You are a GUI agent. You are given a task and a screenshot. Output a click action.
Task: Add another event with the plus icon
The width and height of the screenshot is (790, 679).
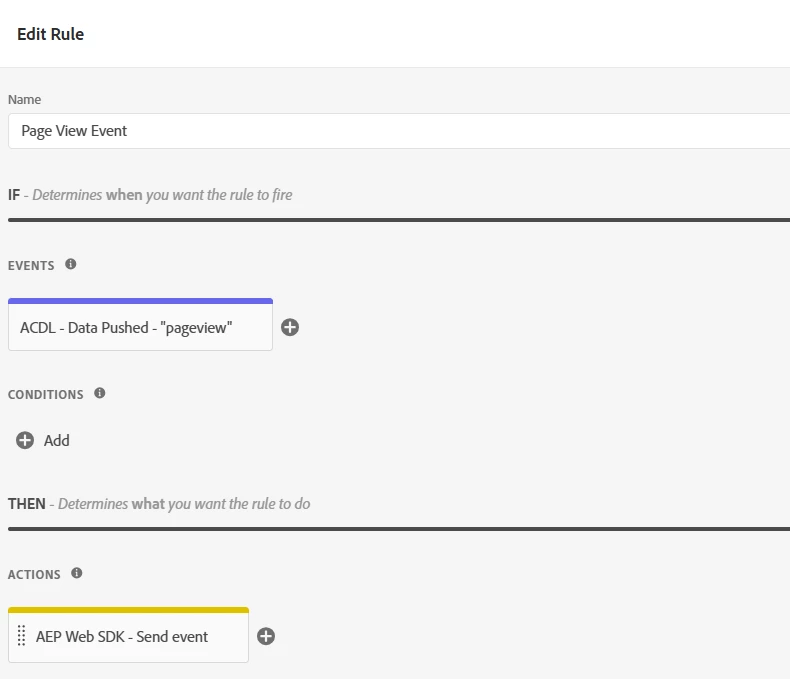(x=290, y=327)
